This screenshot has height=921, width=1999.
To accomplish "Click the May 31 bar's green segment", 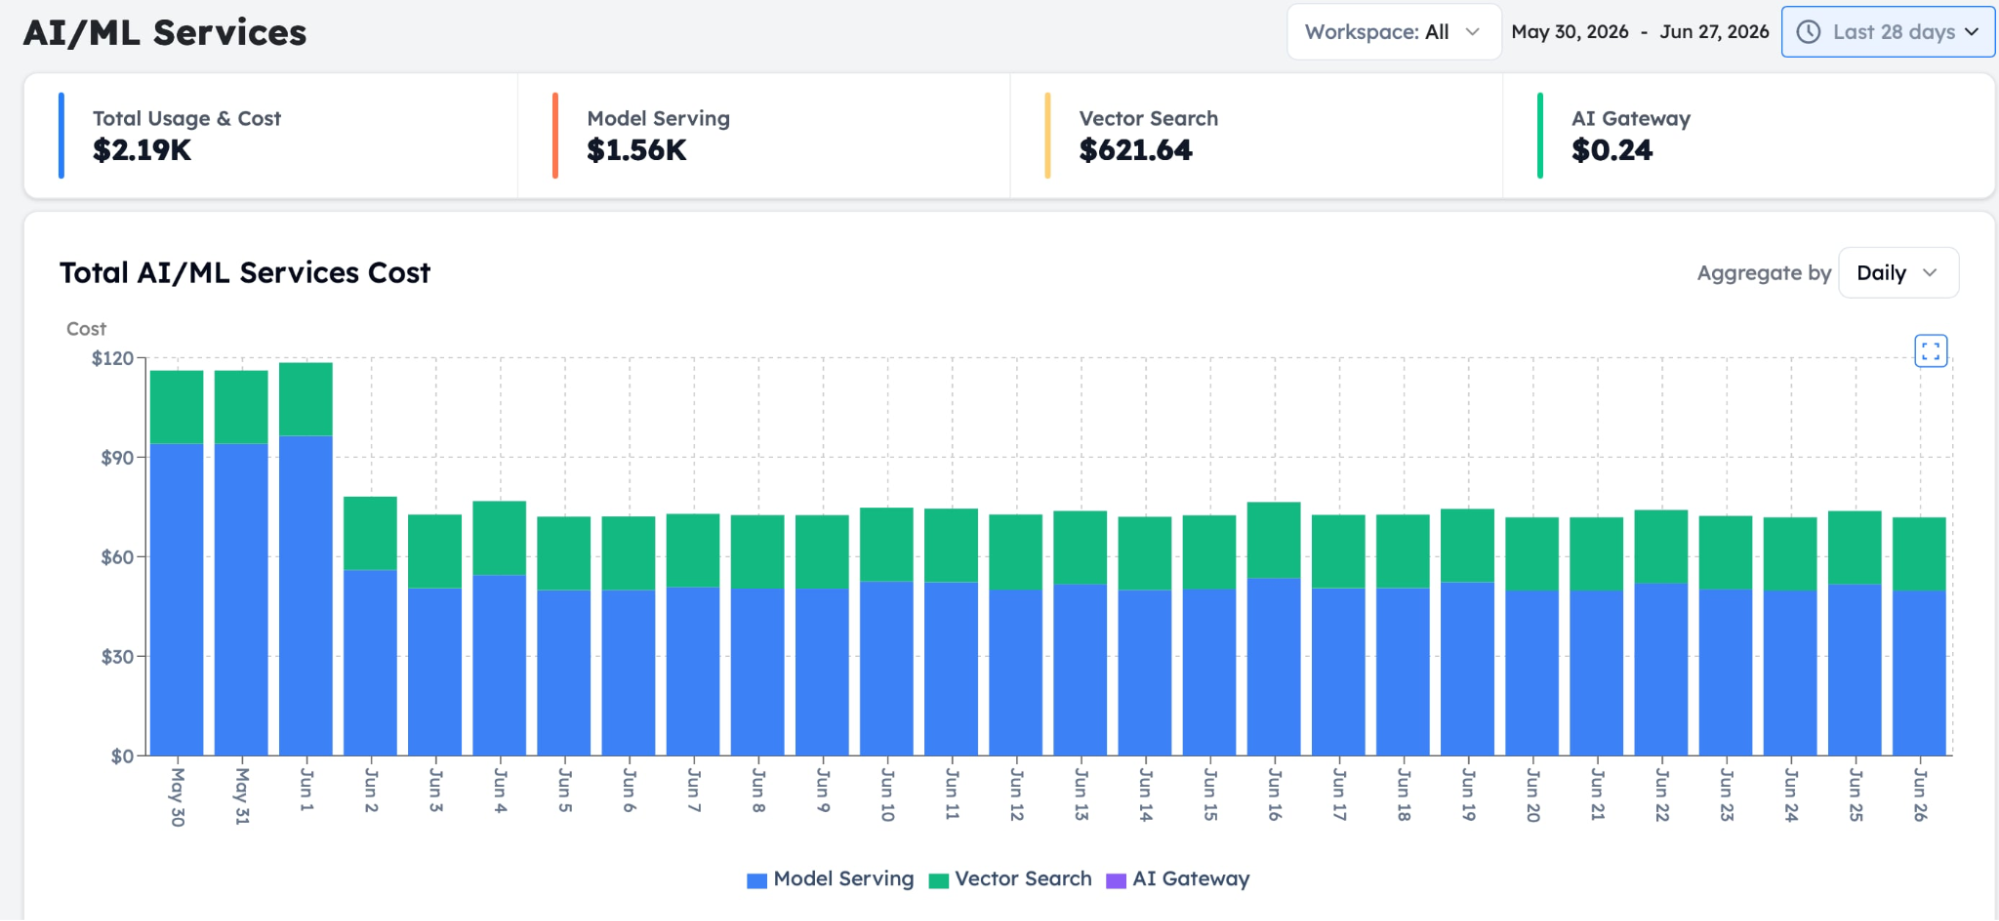I will pos(241,407).
